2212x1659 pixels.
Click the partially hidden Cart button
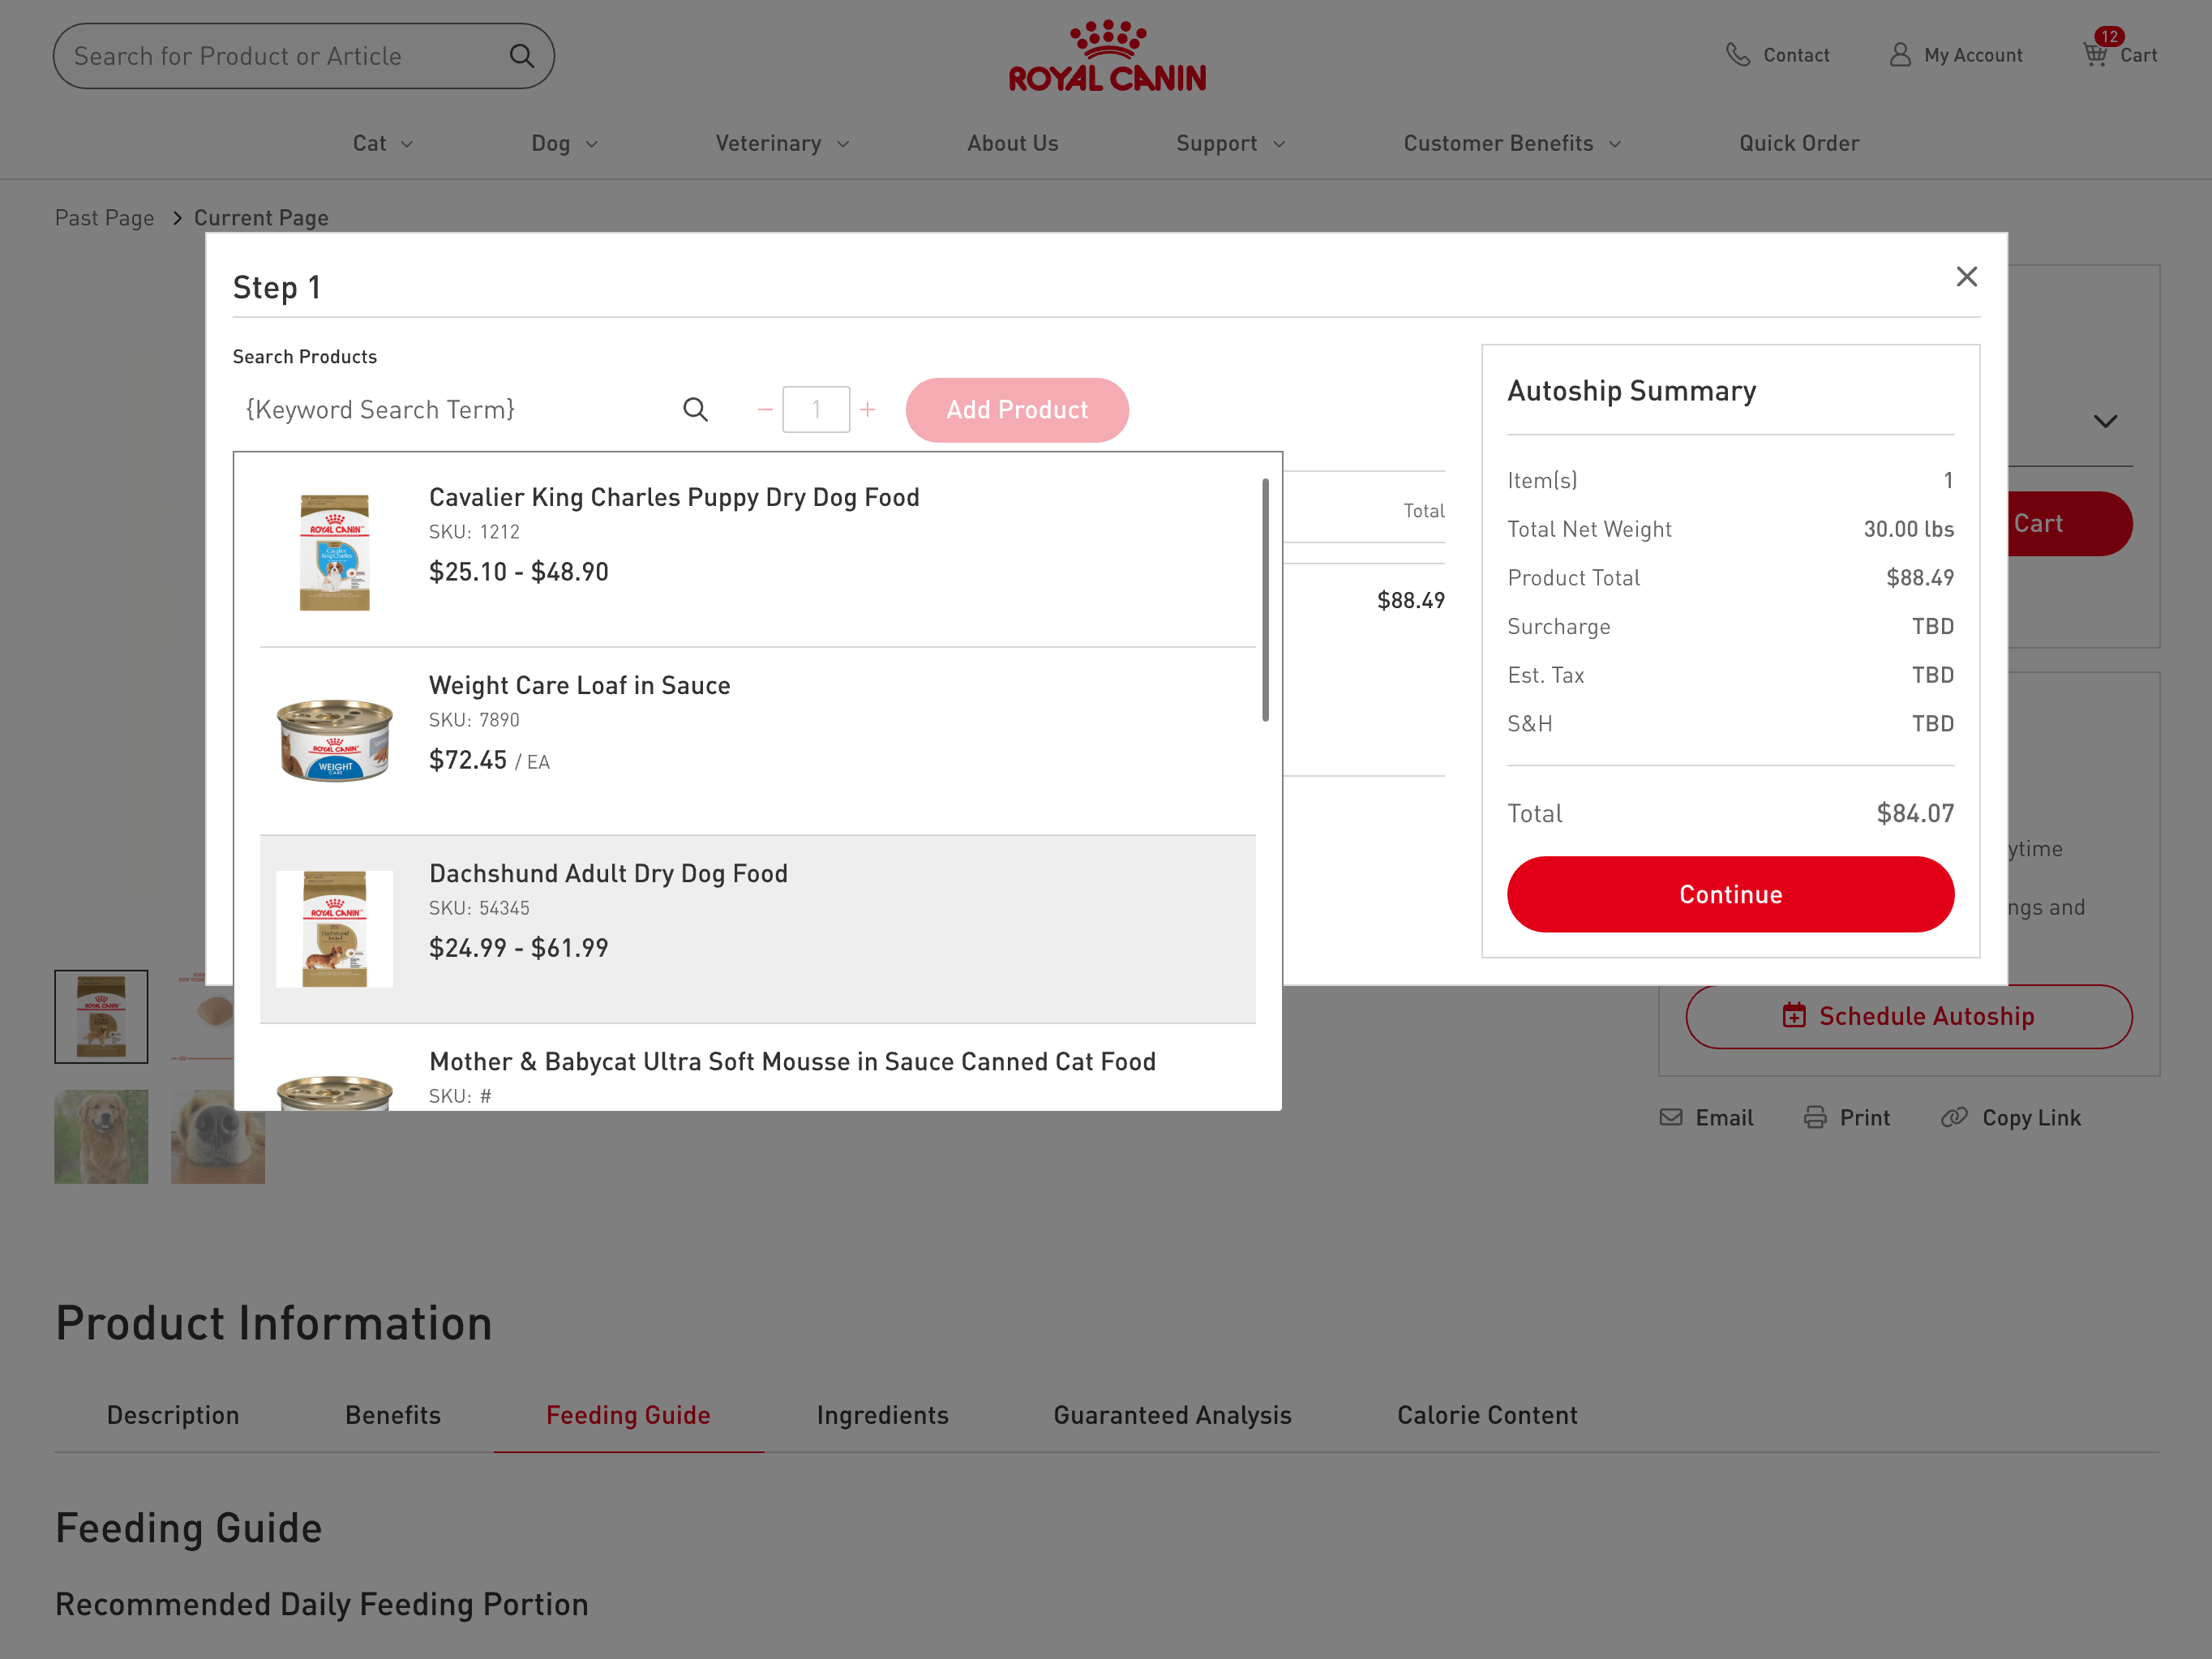click(x=2070, y=523)
